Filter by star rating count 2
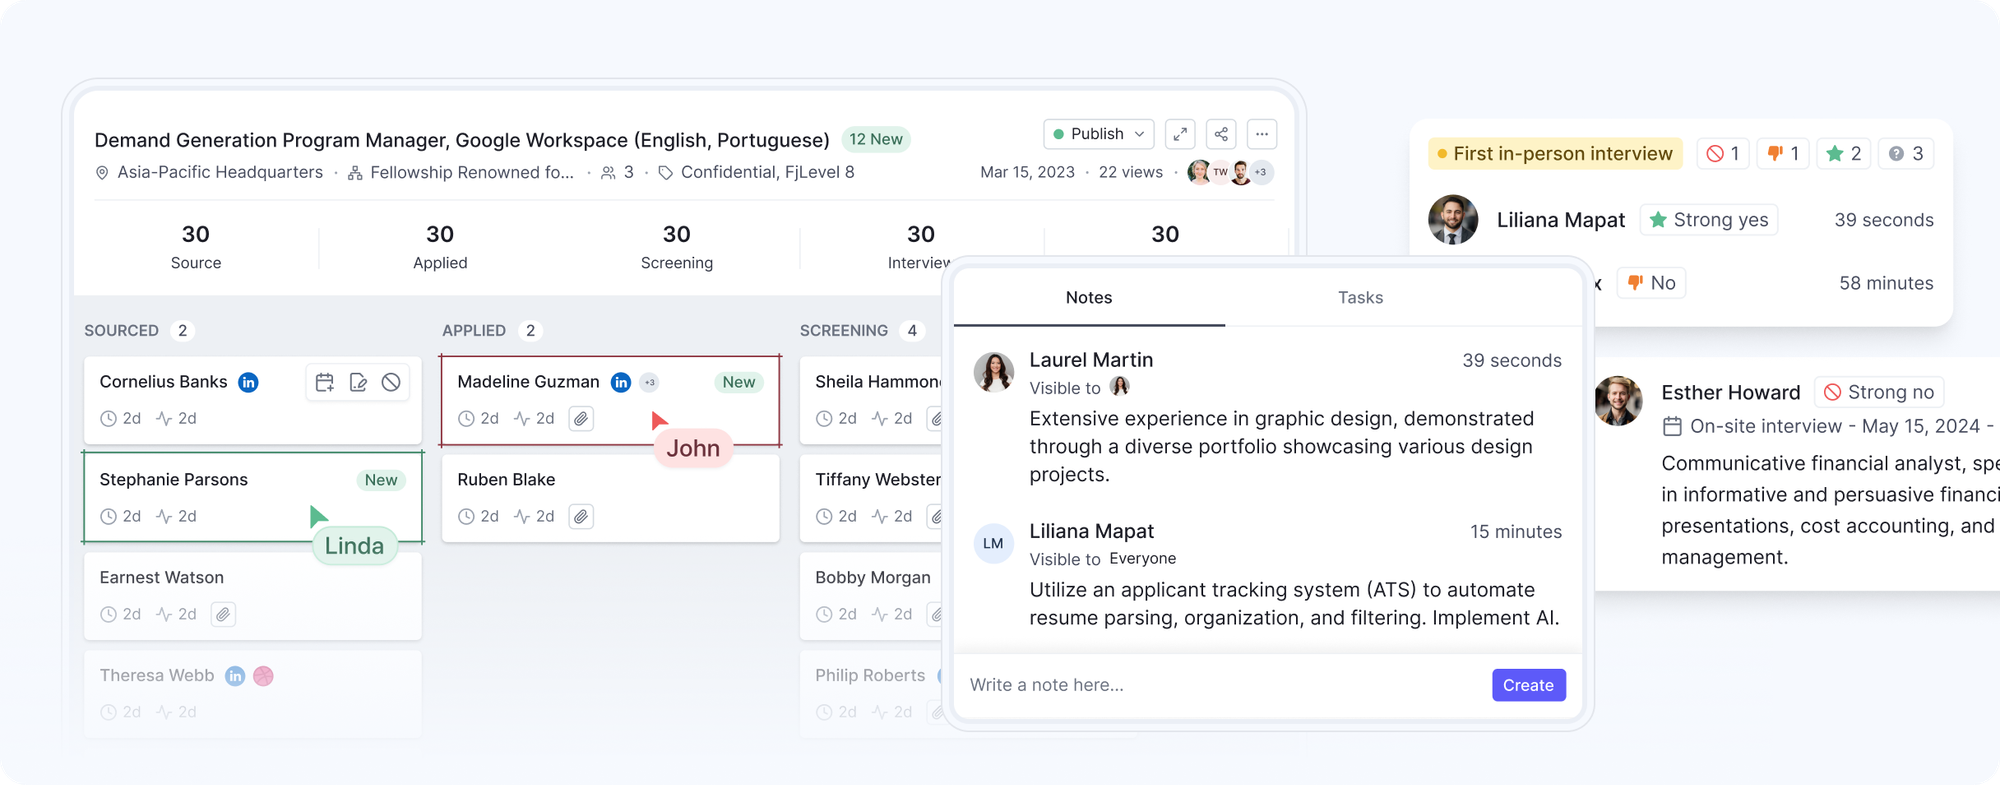 1843,154
